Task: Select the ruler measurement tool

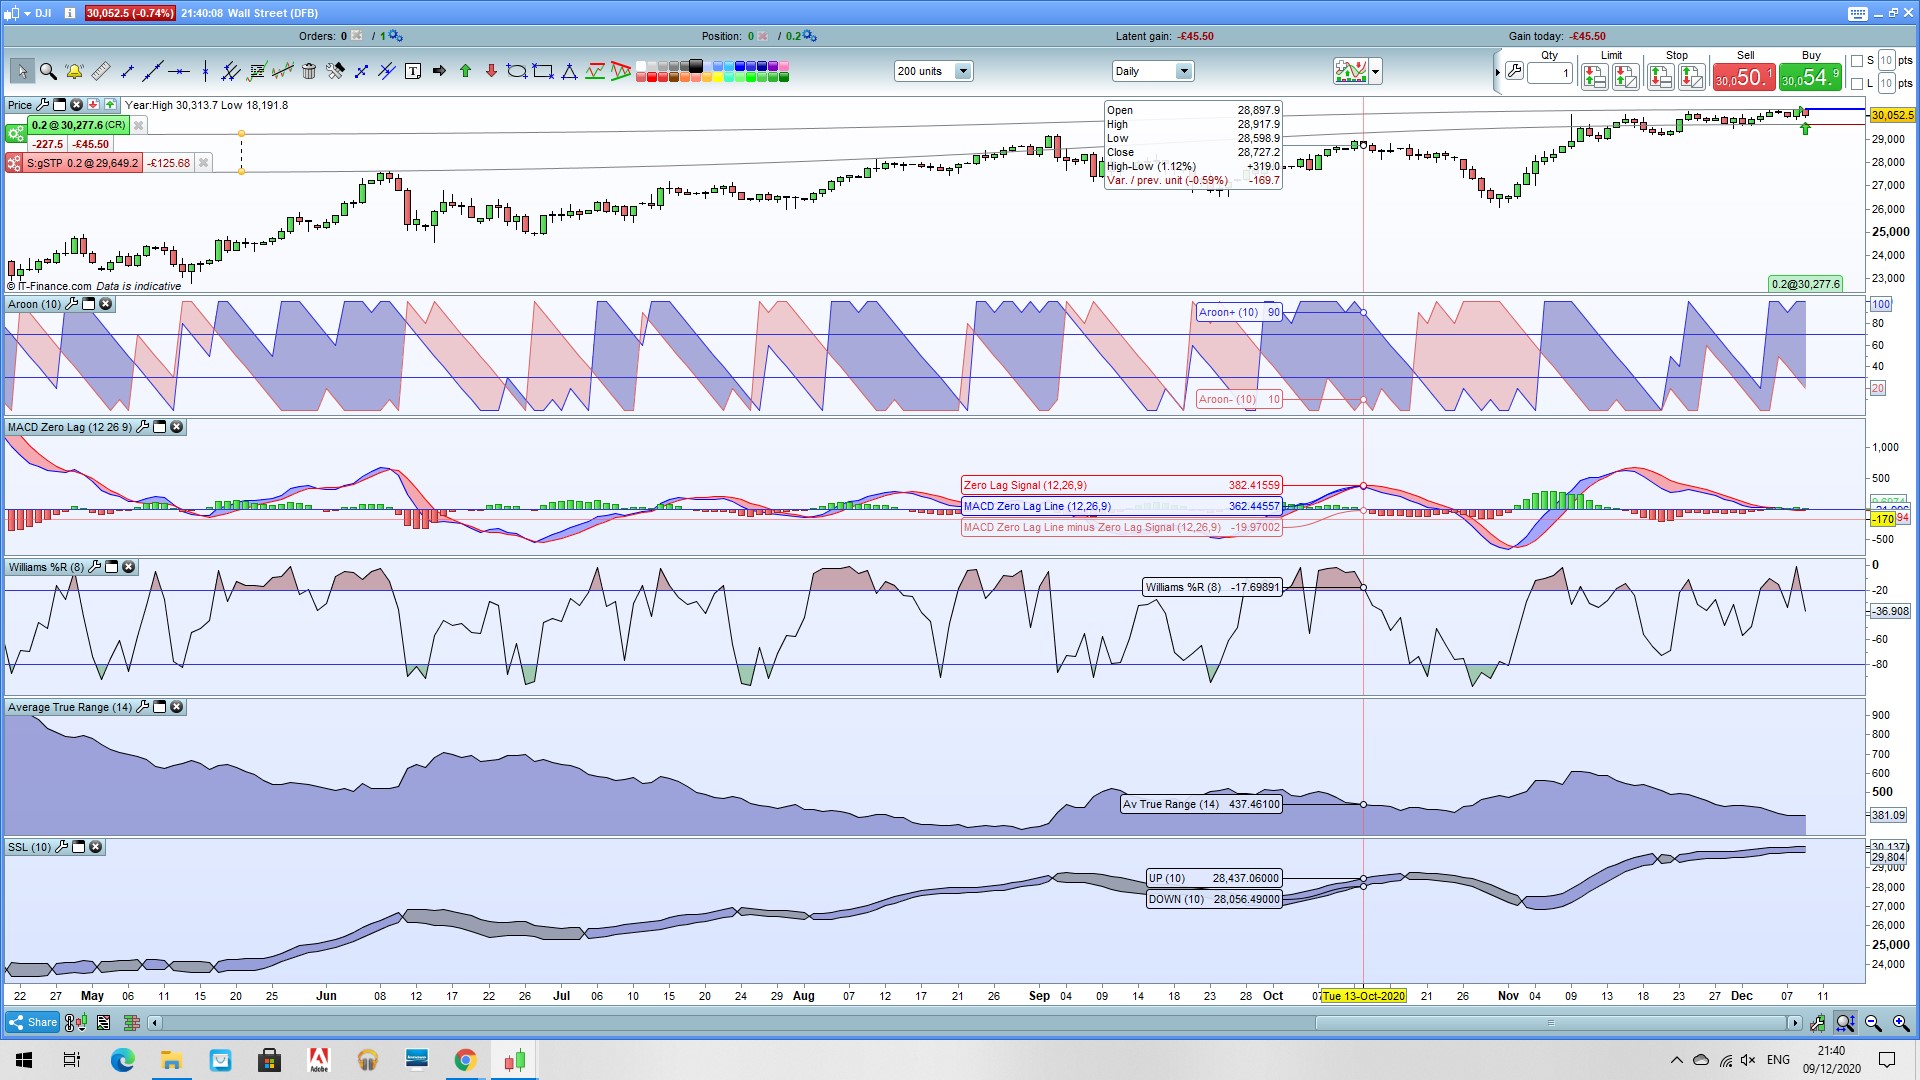Action: 101,71
